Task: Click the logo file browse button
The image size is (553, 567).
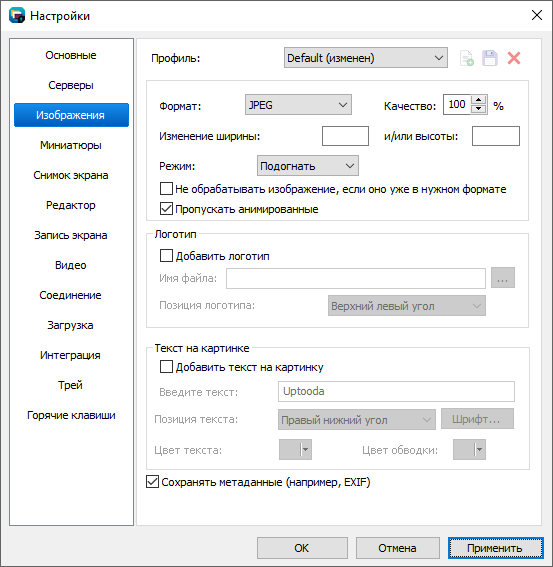Action: pos(502,278)
